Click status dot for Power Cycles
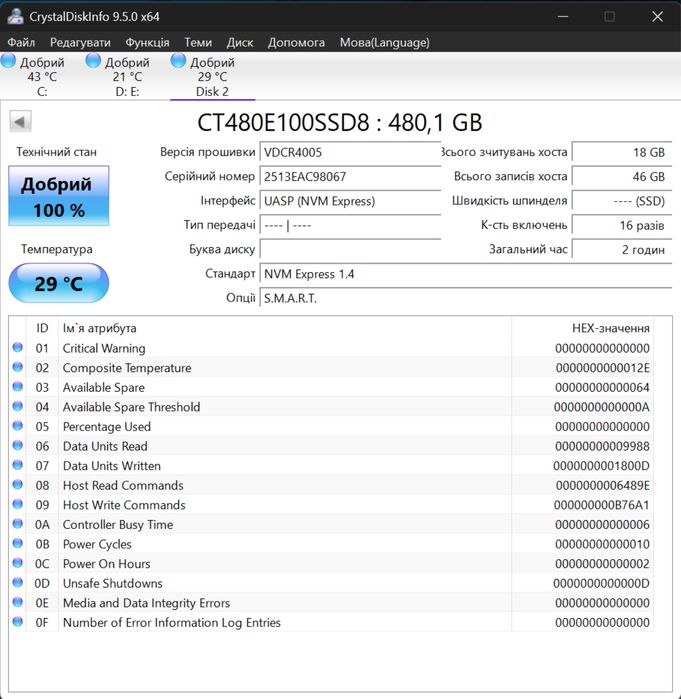This screenshot has height=699, width=681. pos(18,543)
